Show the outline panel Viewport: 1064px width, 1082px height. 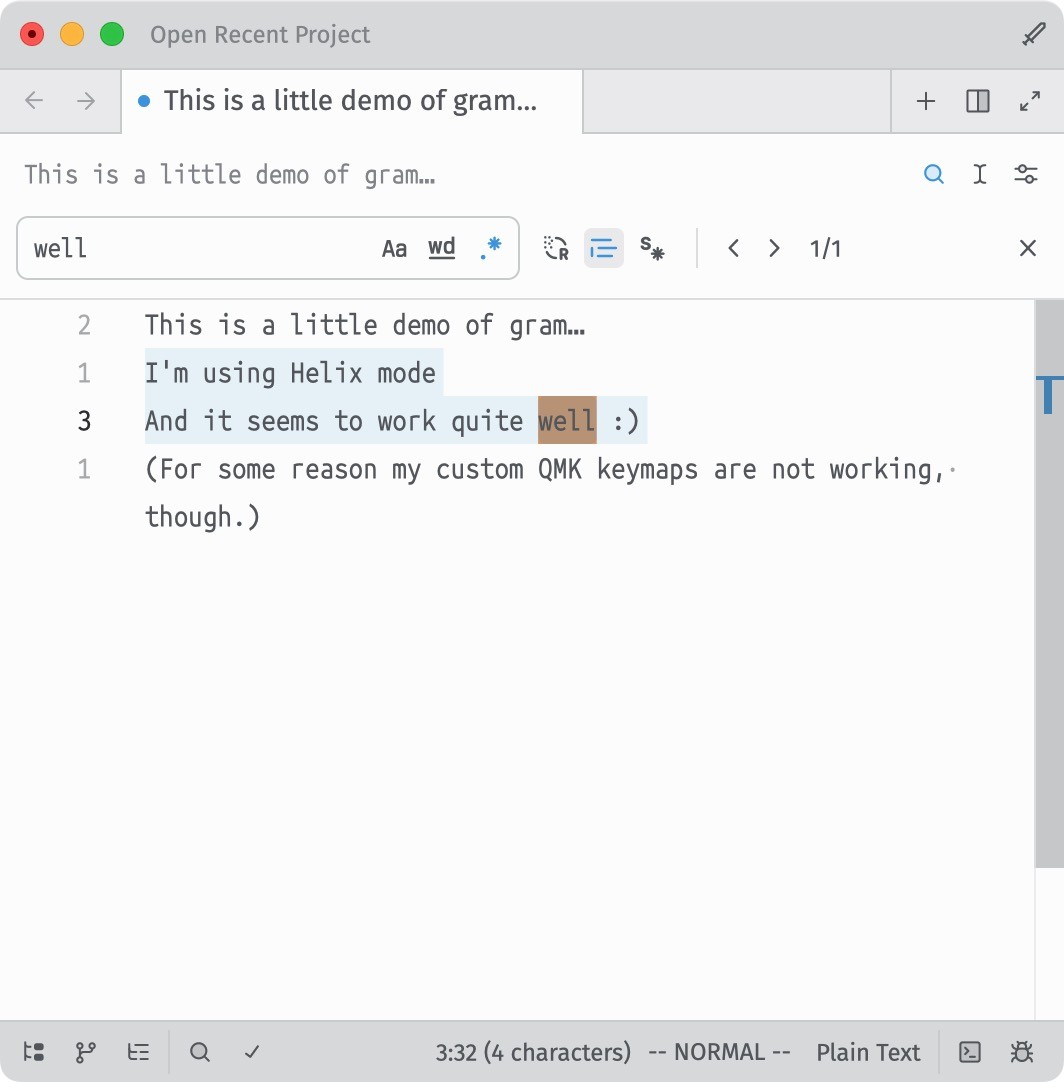pyautogui.click(x=138, y=1052)
